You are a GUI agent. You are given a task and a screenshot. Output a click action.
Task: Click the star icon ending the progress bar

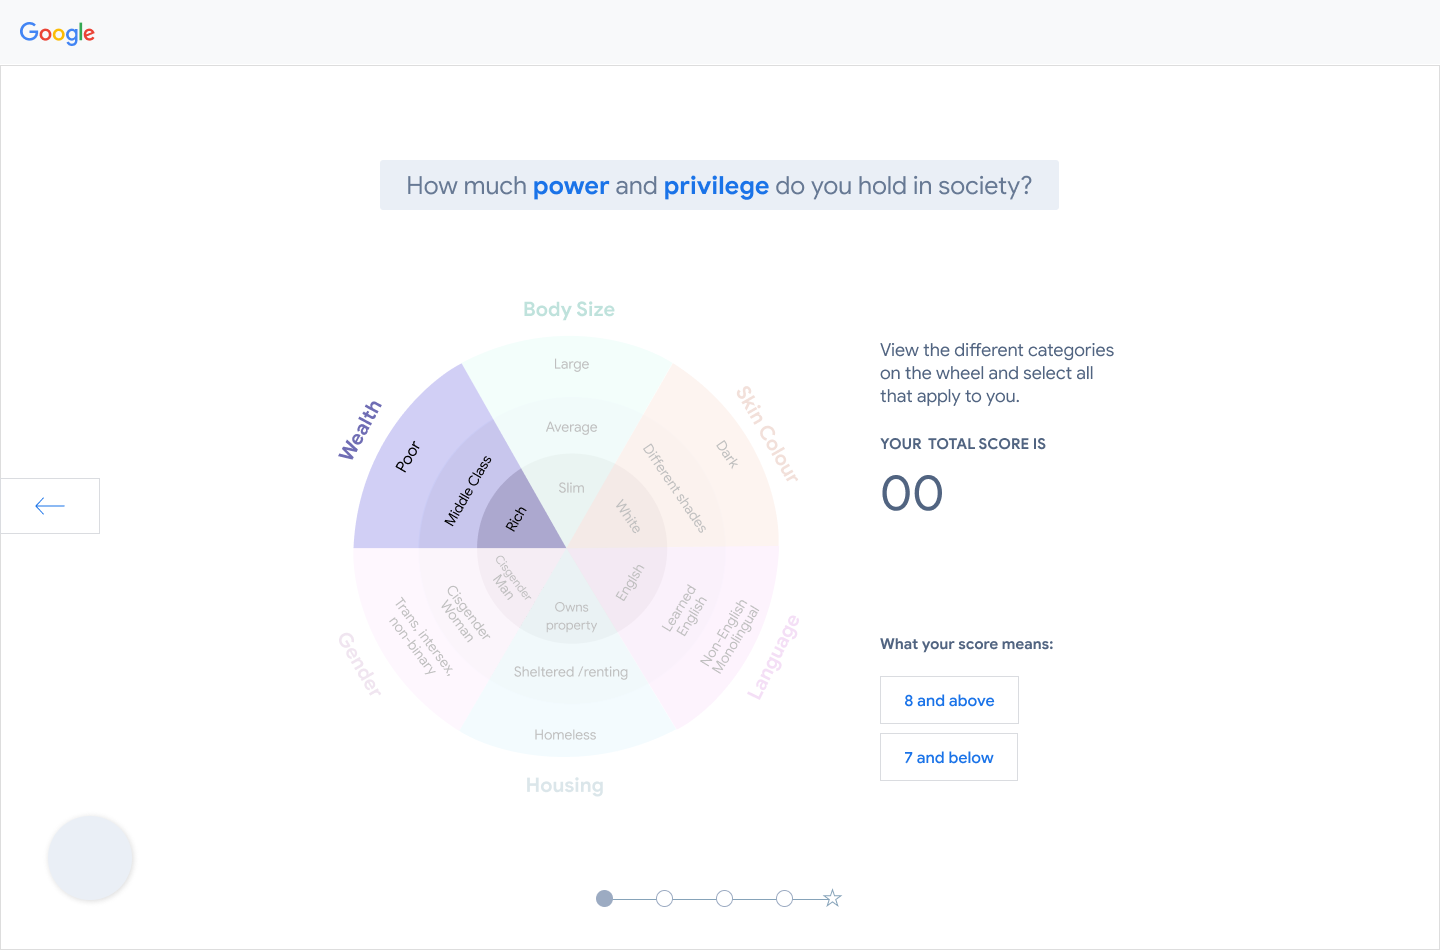pos(832,898)
